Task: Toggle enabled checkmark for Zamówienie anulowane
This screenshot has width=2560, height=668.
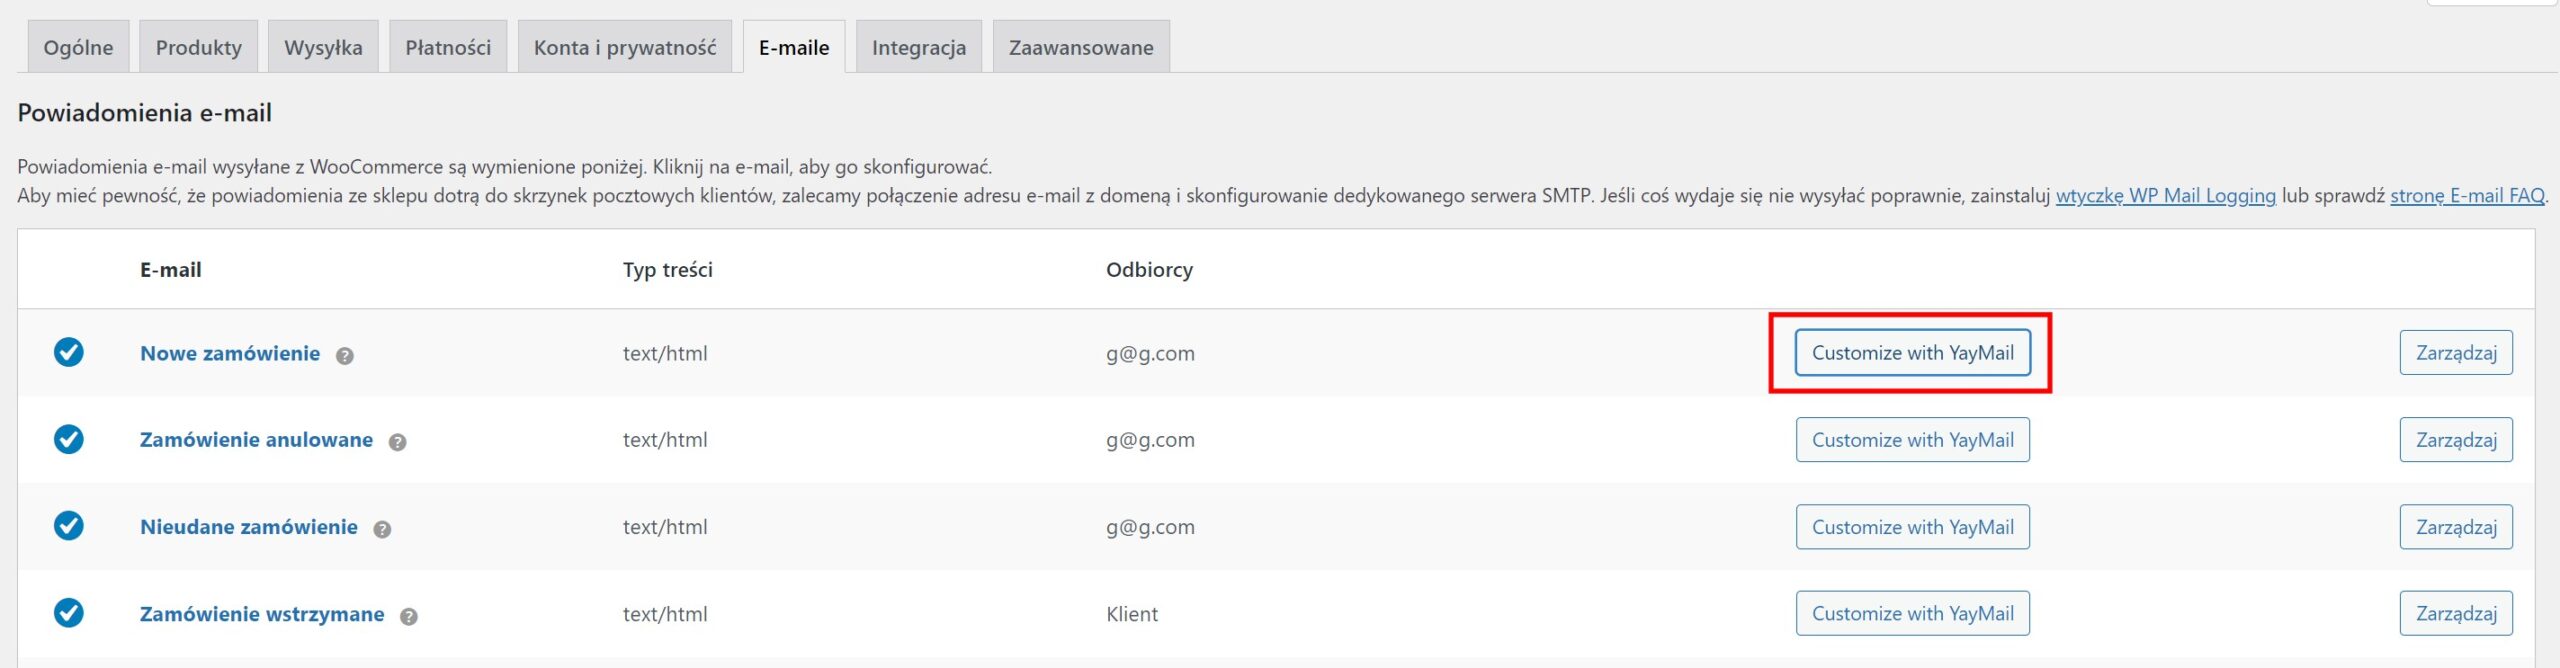Action: (x=69, y=439)
